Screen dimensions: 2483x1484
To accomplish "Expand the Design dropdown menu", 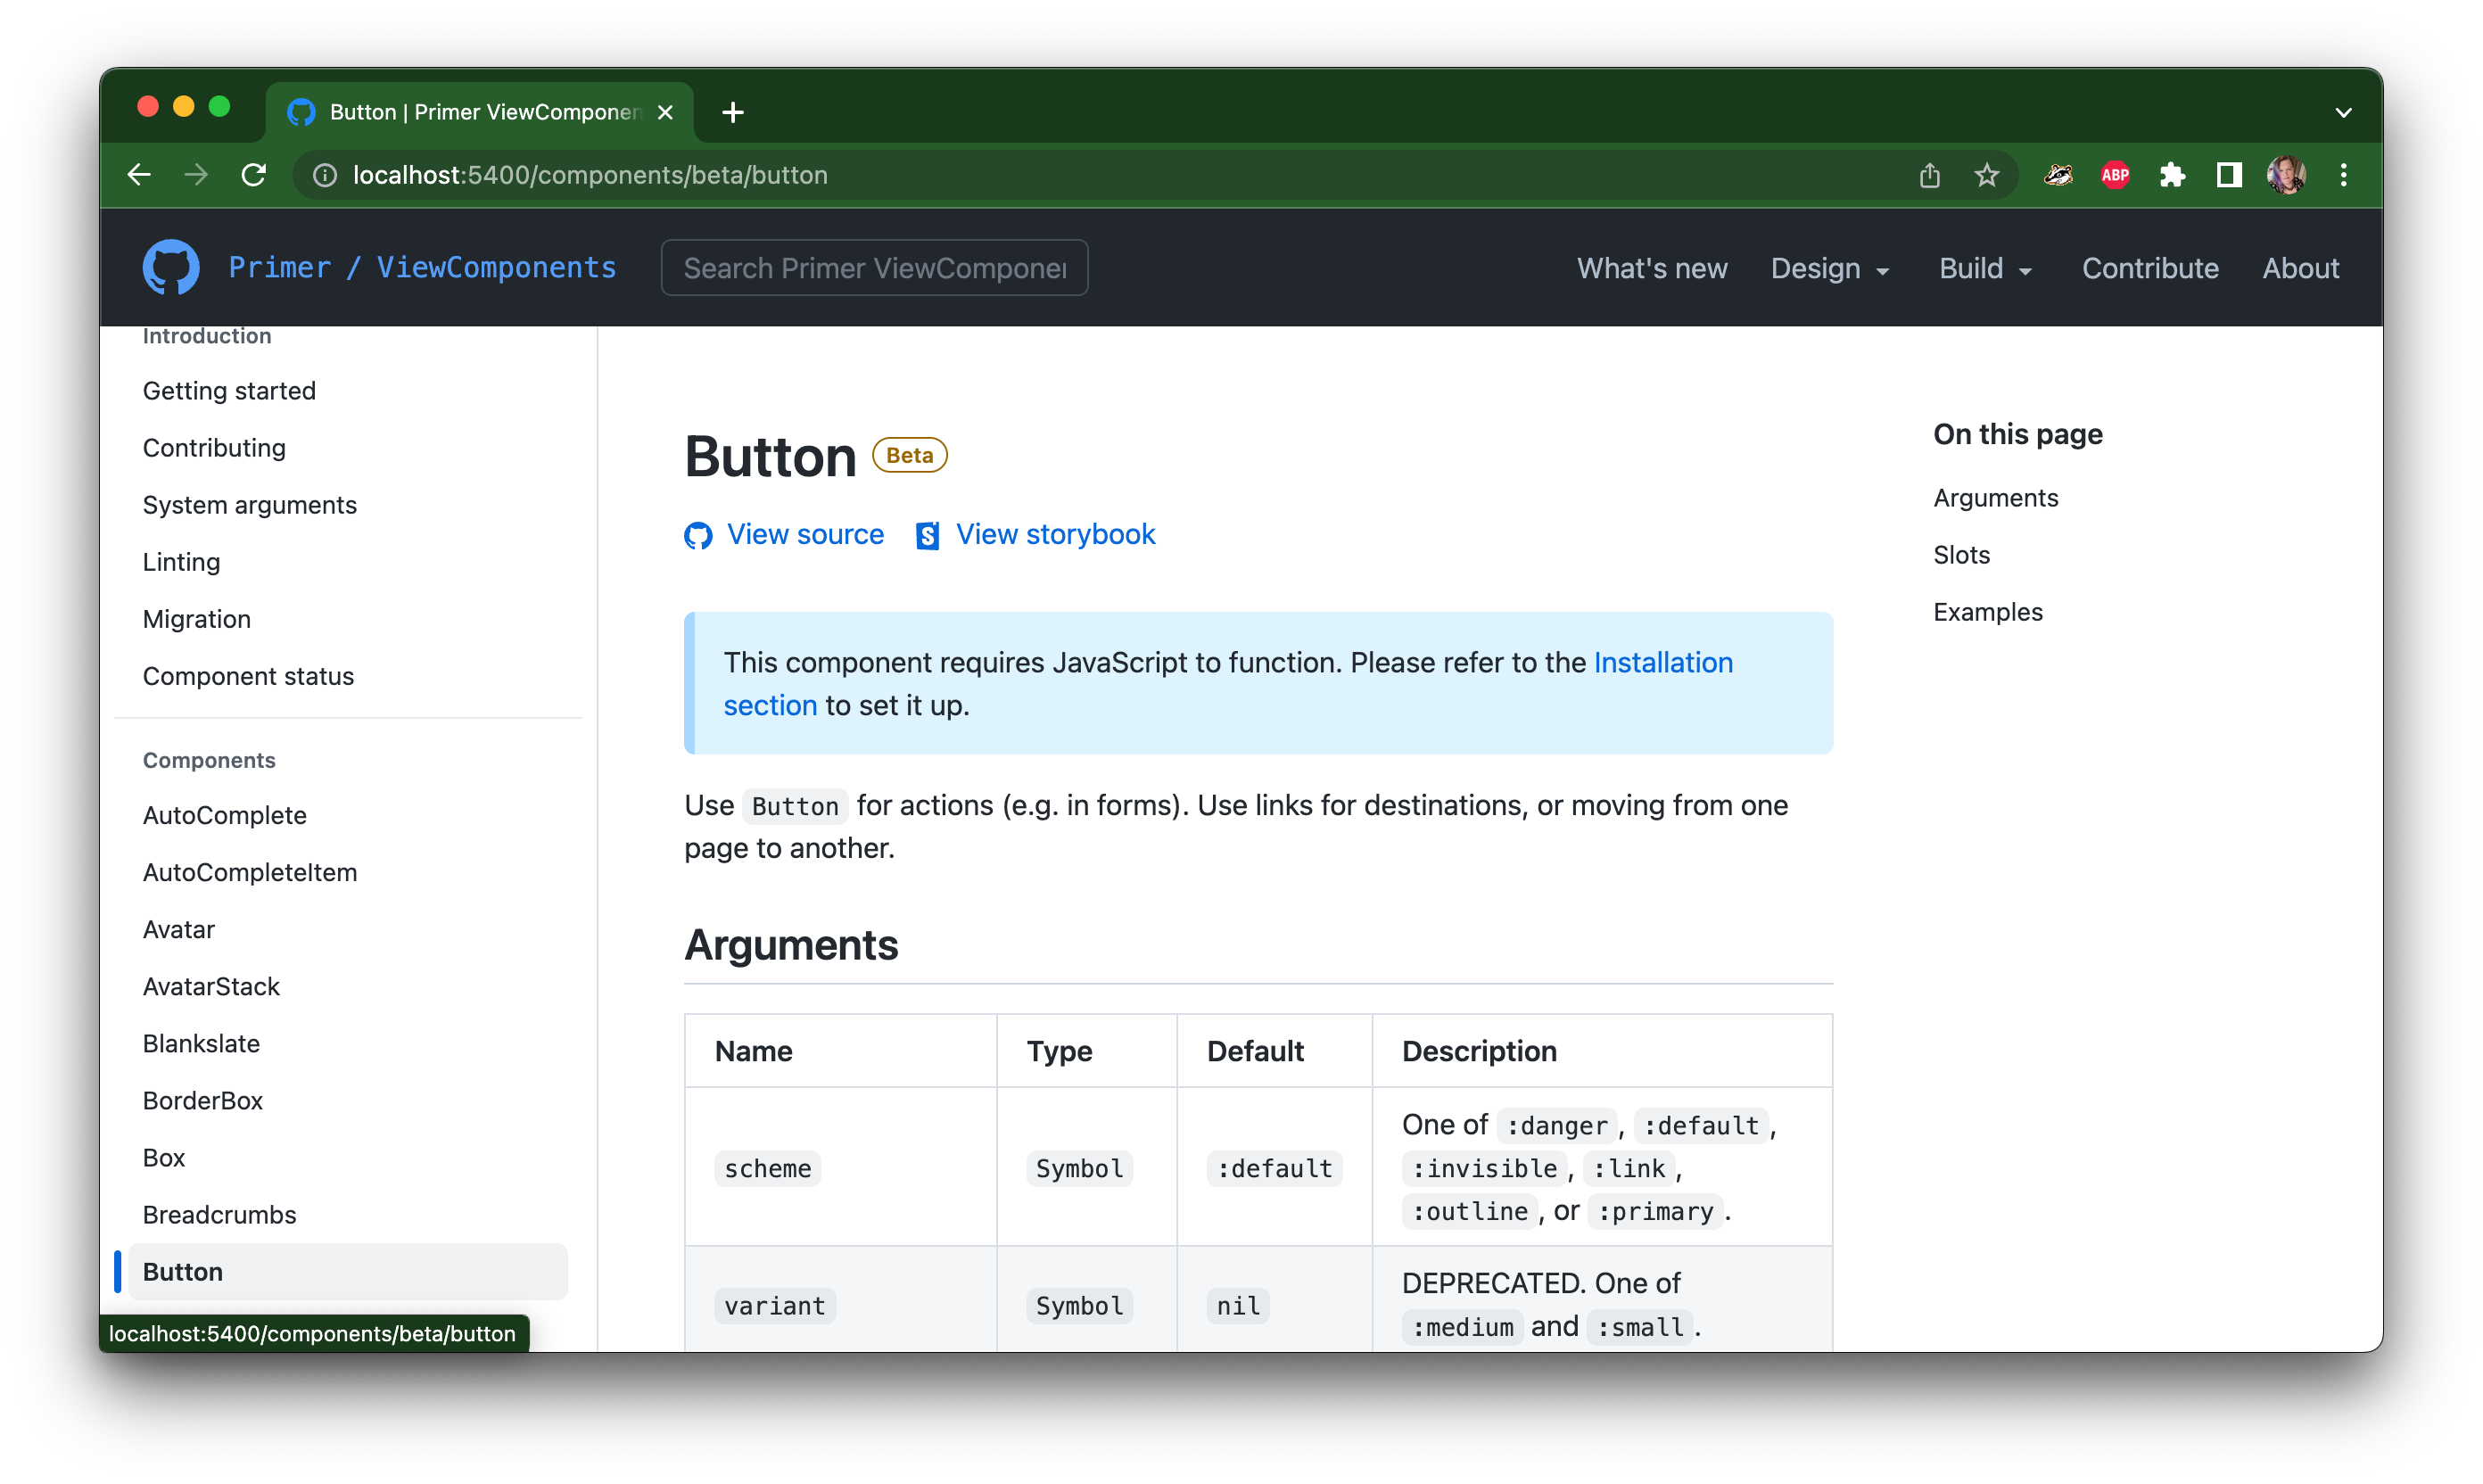I will click(1829, 268).
